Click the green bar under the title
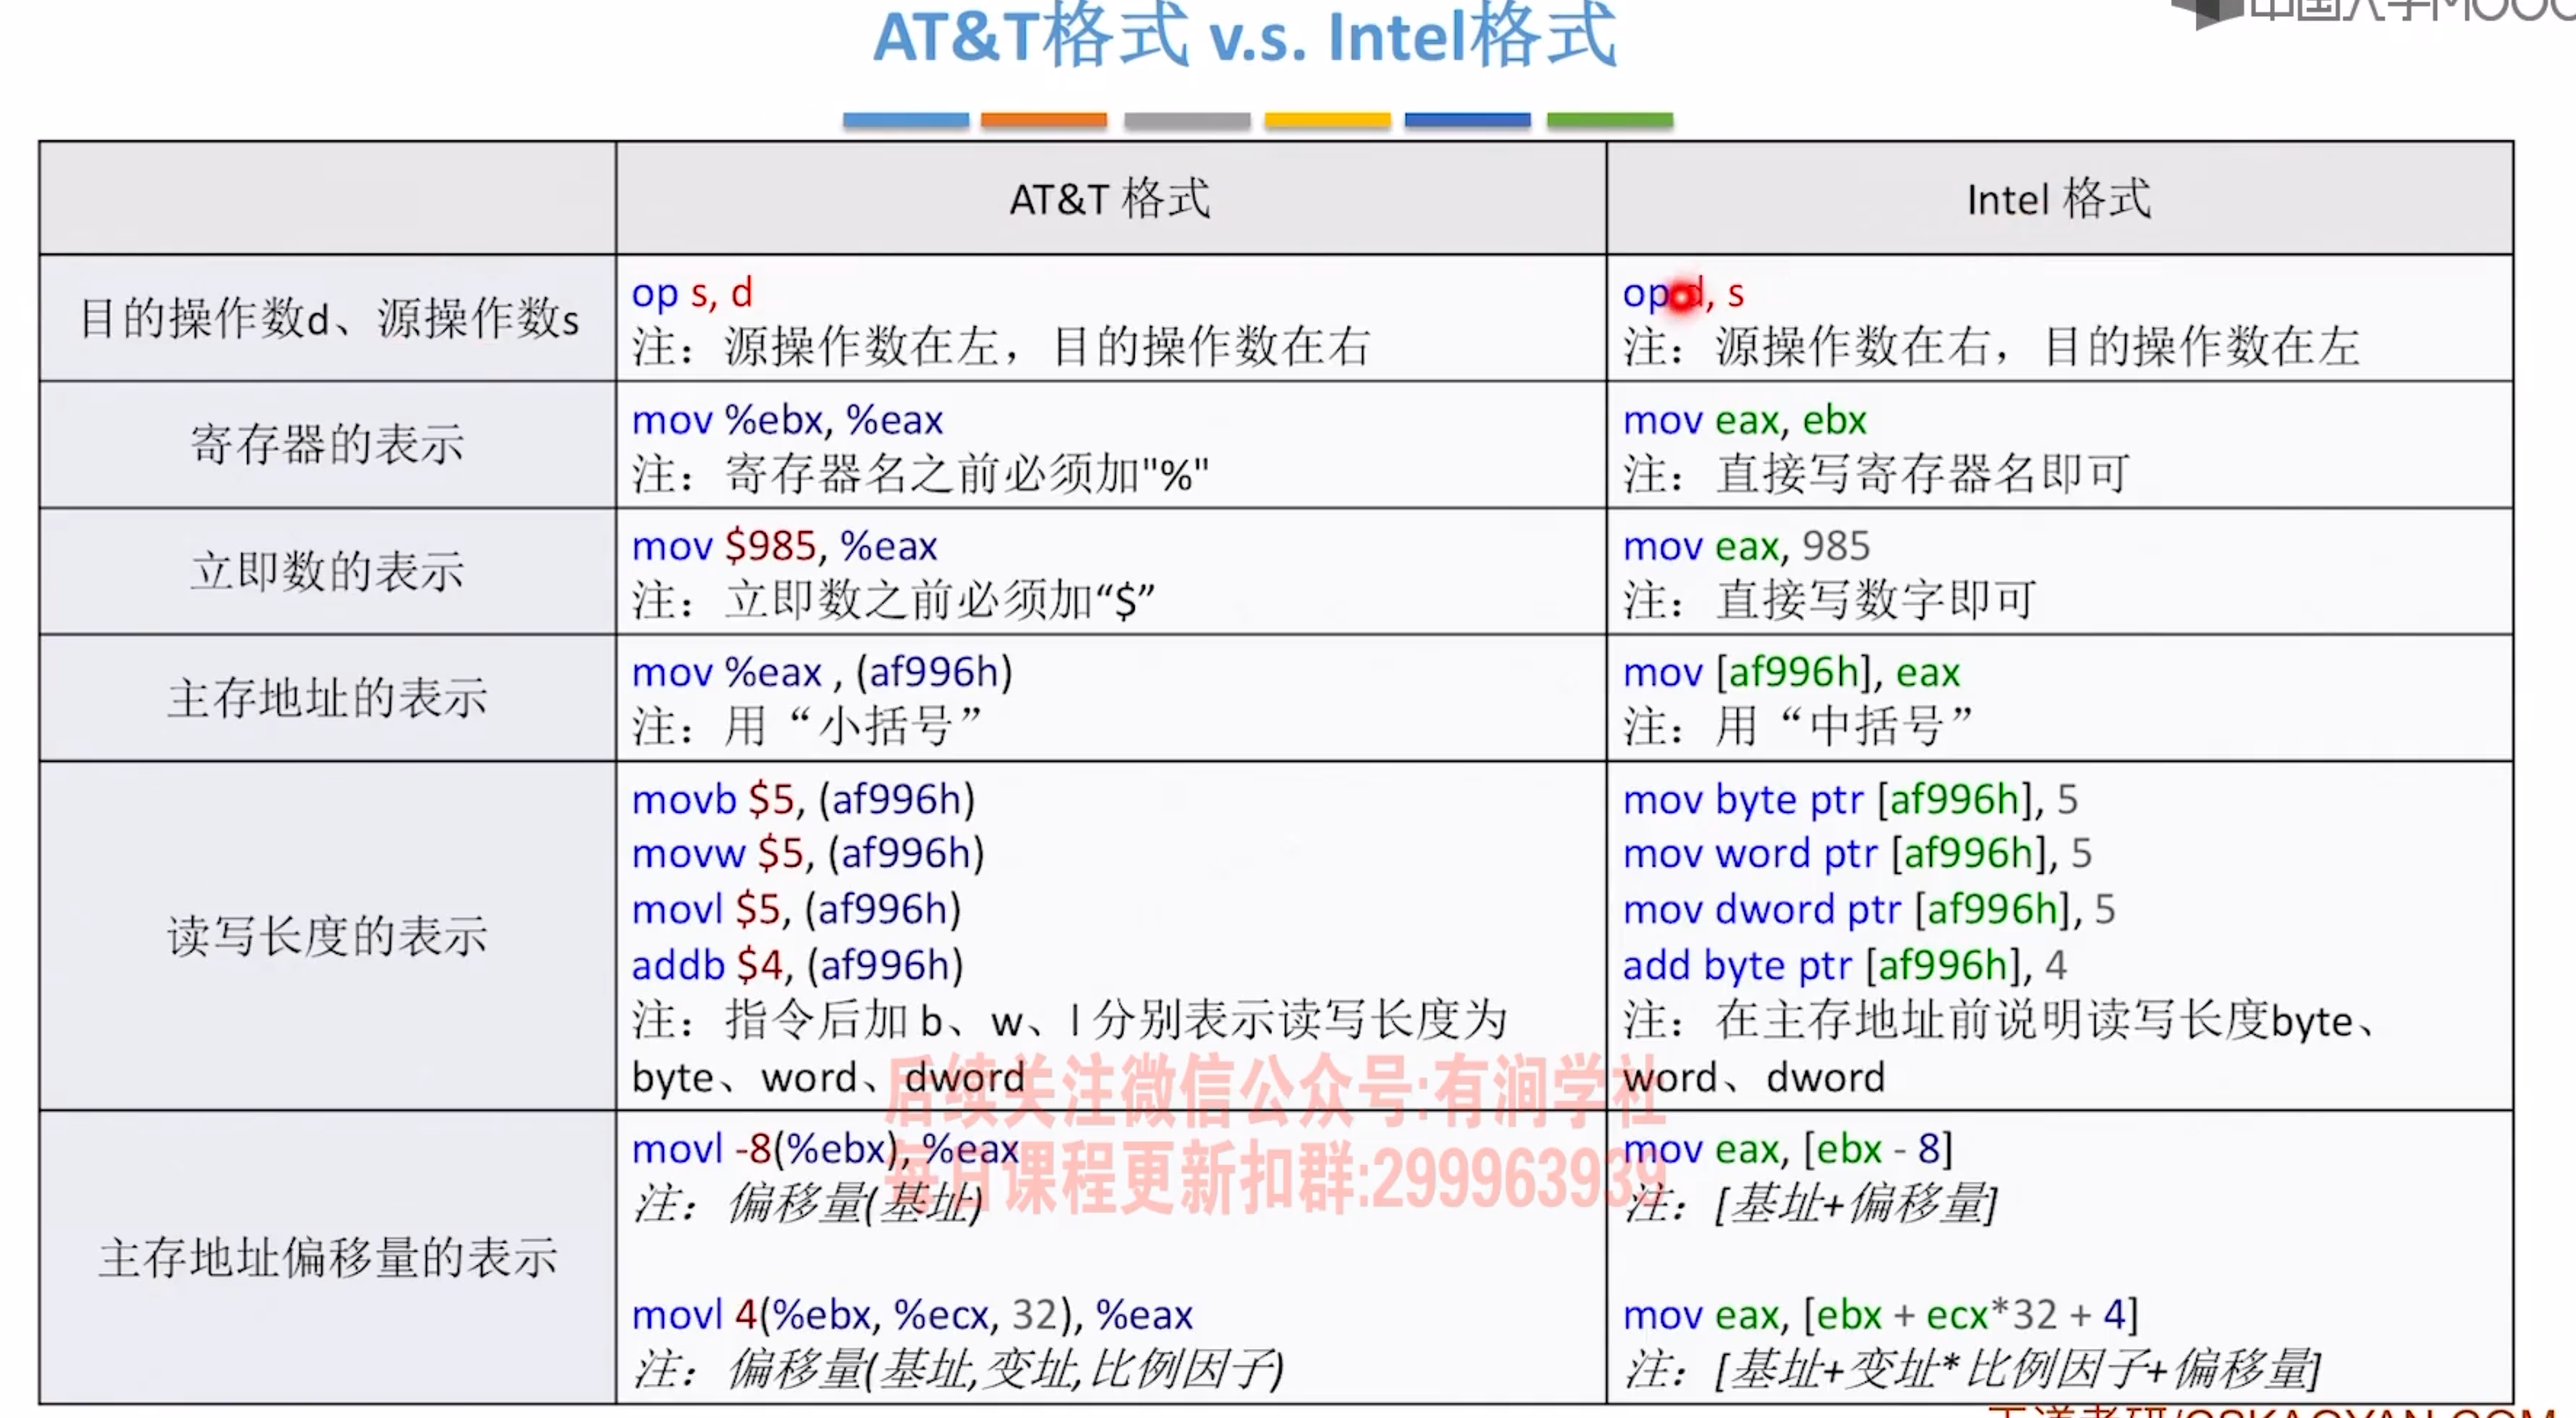2576x1418 pixels. click(x=1609, y=120)
